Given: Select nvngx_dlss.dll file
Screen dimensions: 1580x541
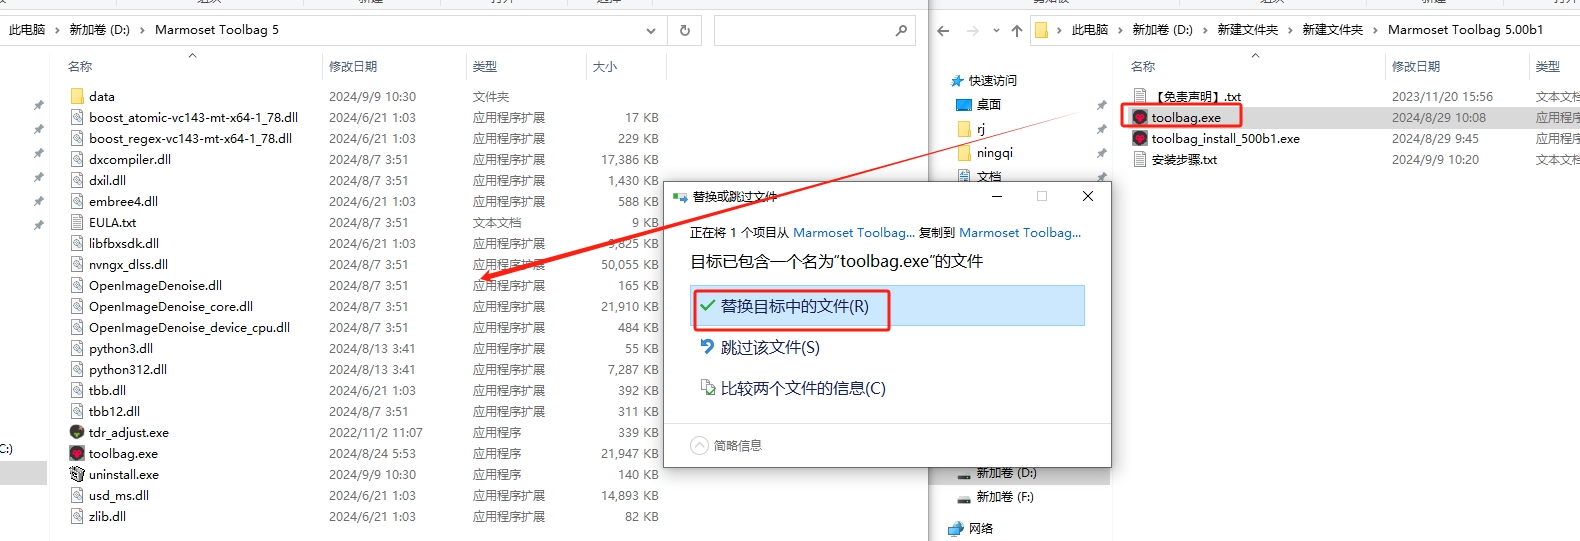Looking at the screenshot, I should pyautogui.click(x=128, y=264).
